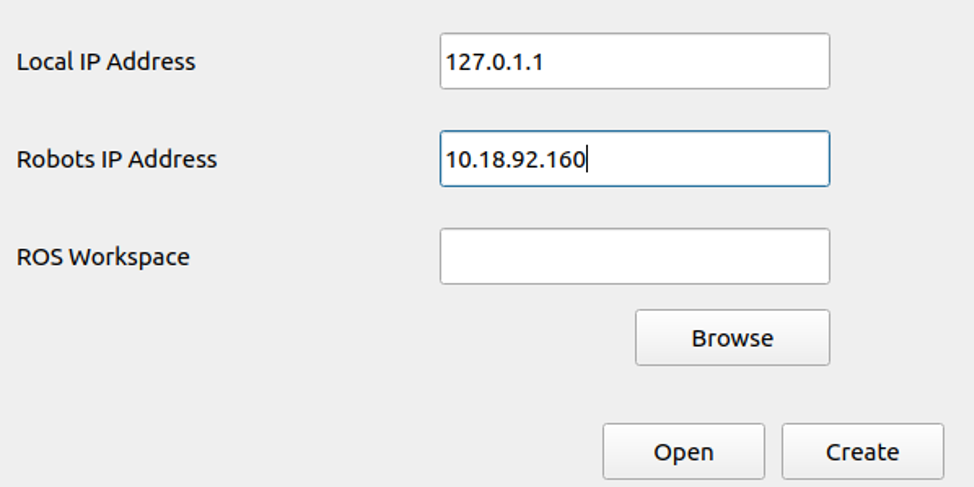Click the Robots IP Address label
This screenshot has height=487, width=974.
[117, 159]
